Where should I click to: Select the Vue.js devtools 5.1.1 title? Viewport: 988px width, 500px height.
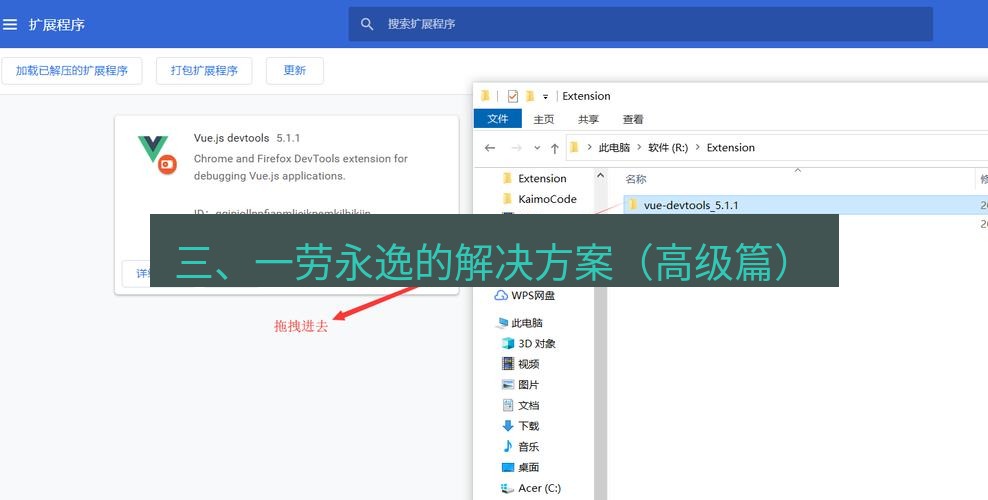(x=247, y=138)
